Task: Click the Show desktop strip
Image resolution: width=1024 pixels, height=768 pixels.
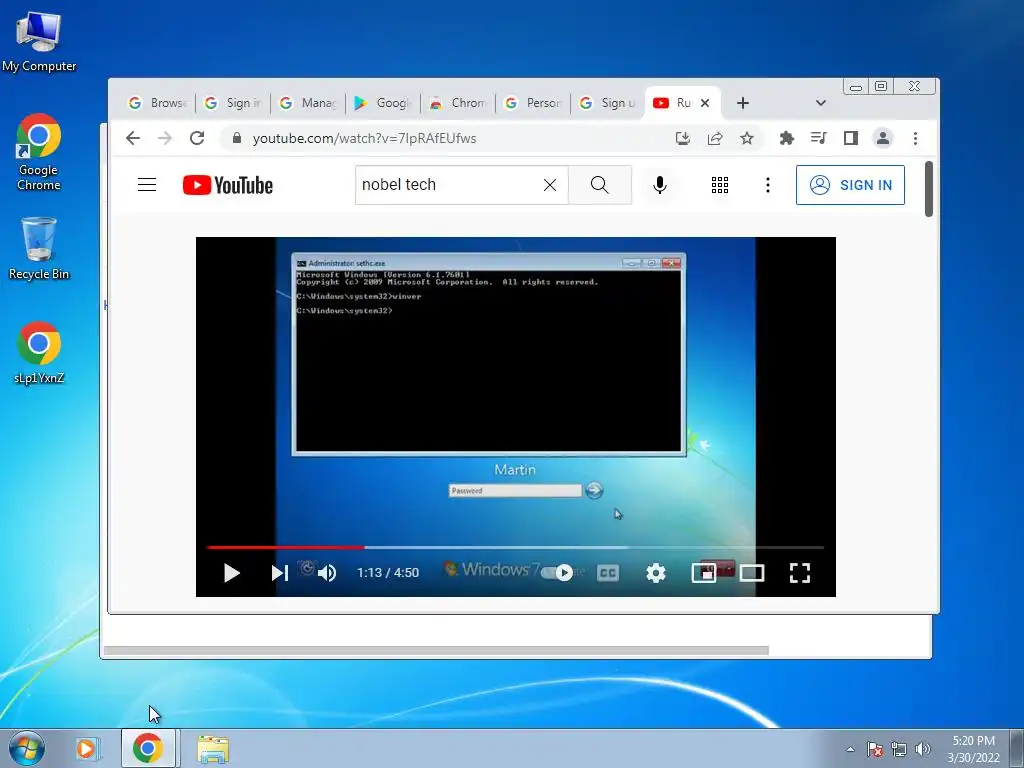Action: point(1017,748)
